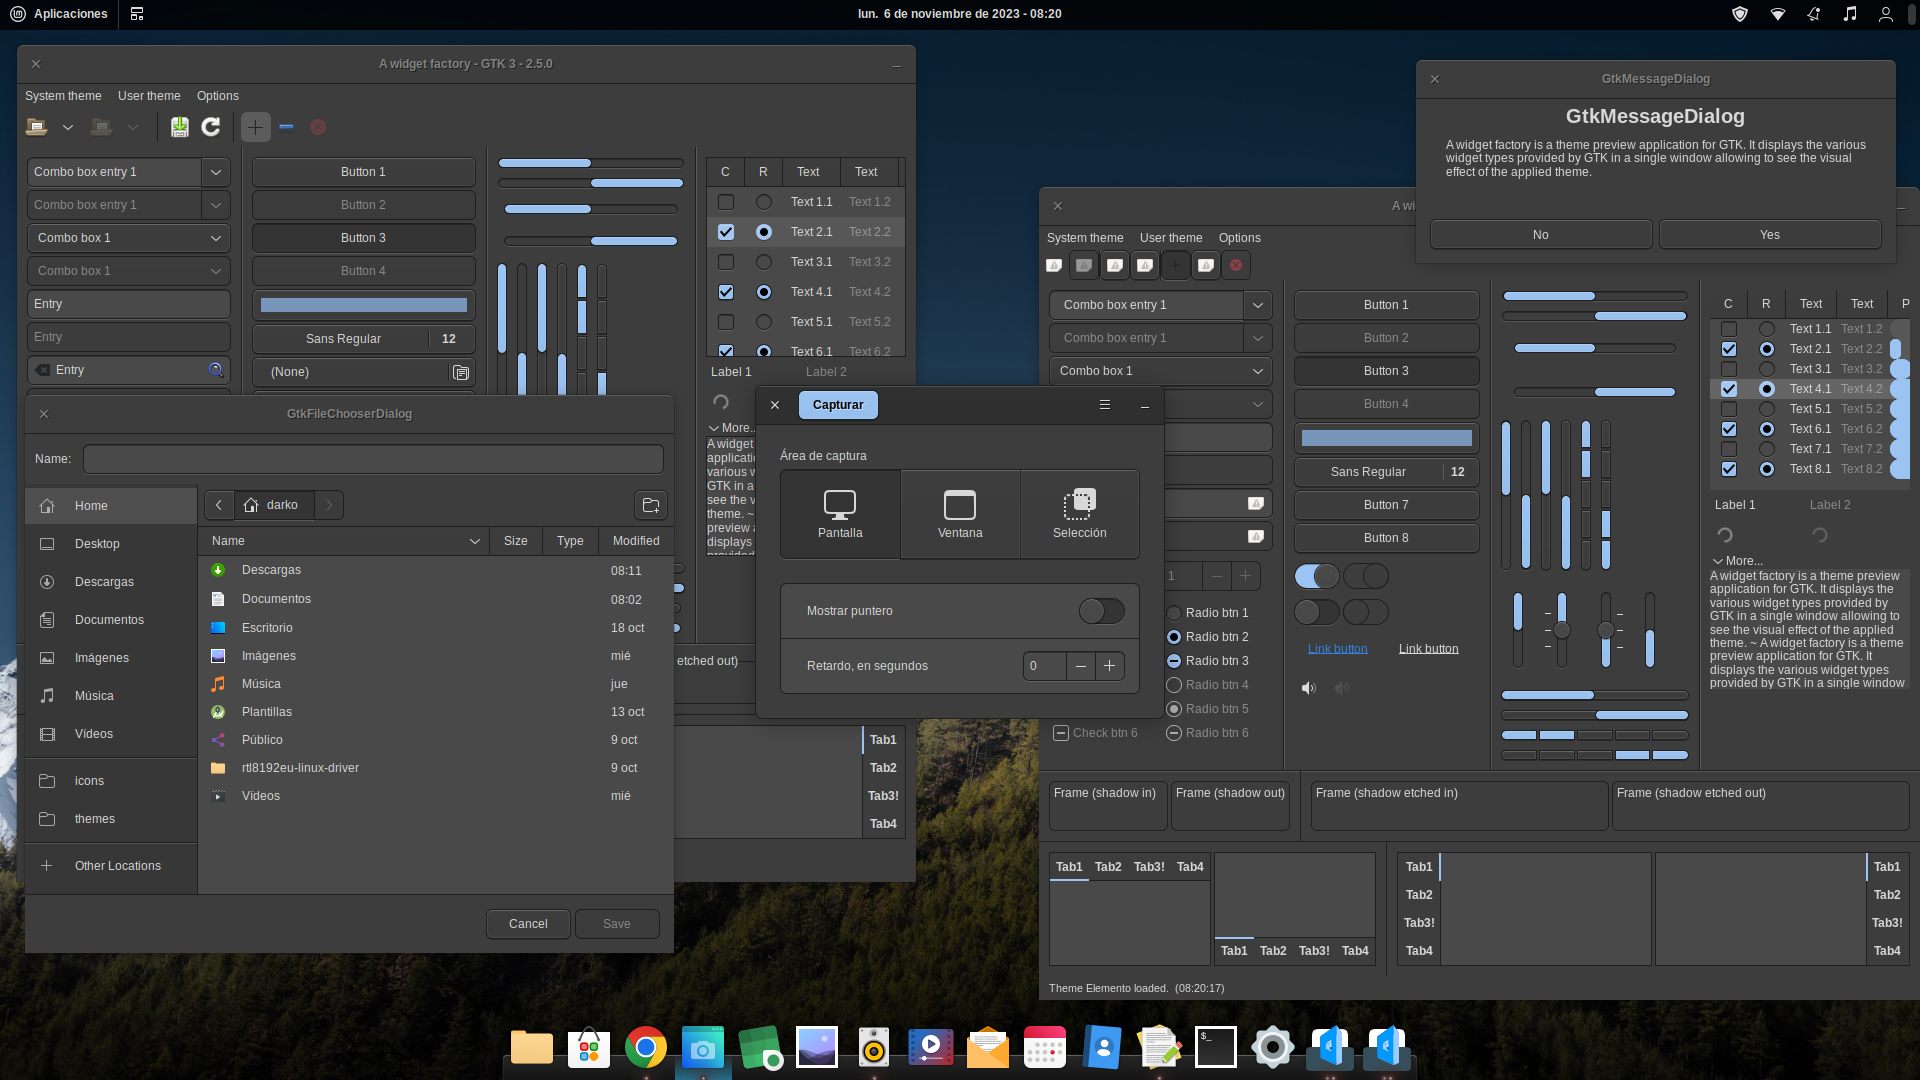Launch Chrome from the dock
Screen dimensions: 1920x1080
coord(646,1047)
